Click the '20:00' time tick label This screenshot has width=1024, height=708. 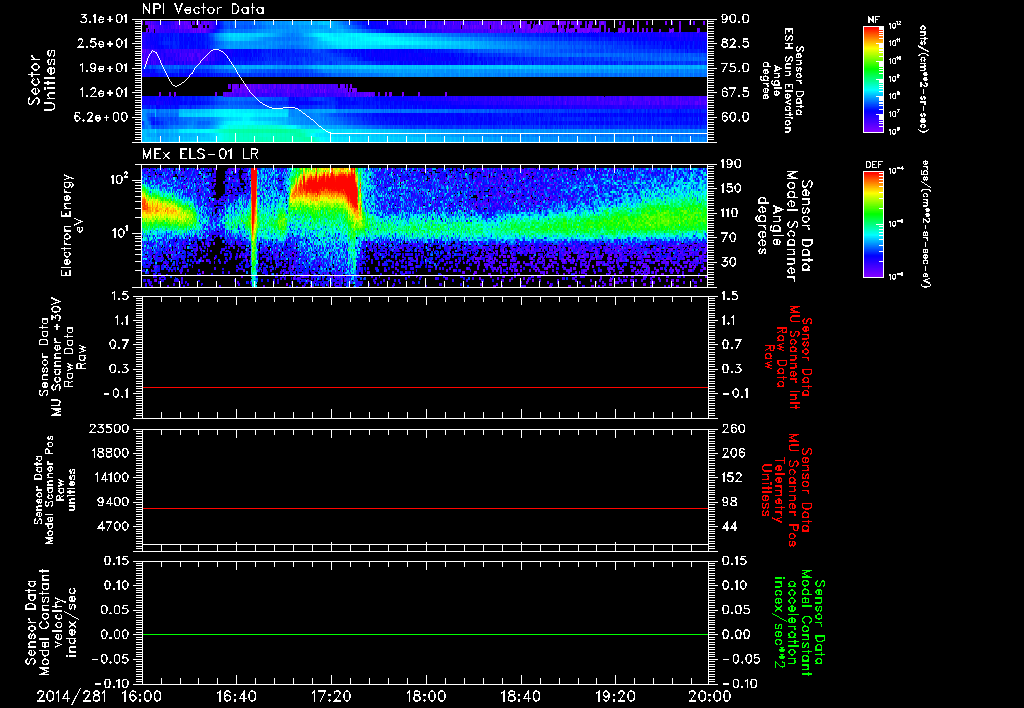(709, 696)
